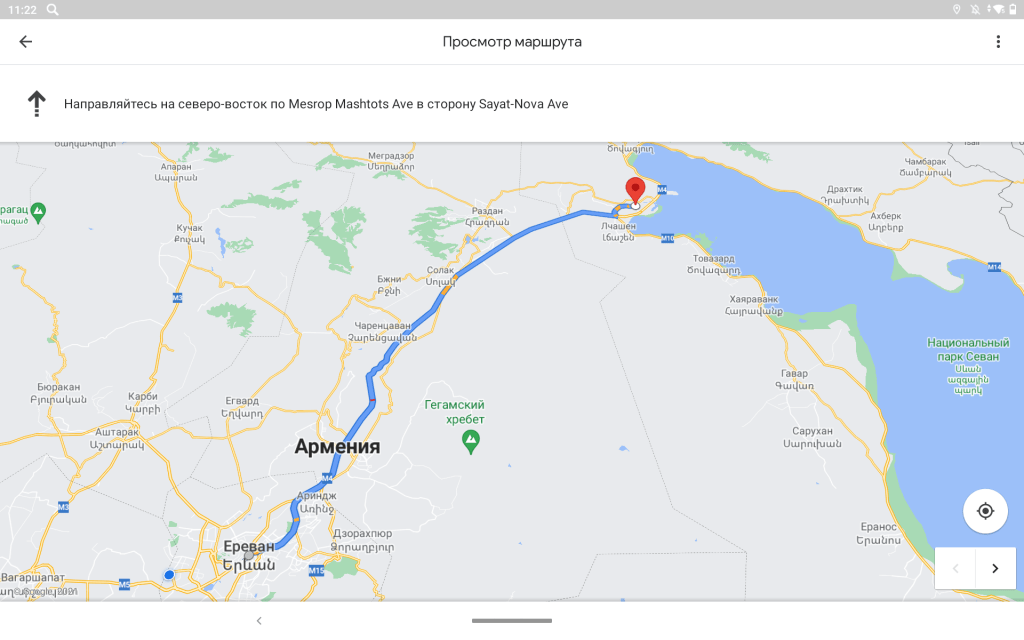Tap the red destination pin near Sevan
Image resolution: width=1024 pixels, height=640 pixels.
click(x=635, y=190)
